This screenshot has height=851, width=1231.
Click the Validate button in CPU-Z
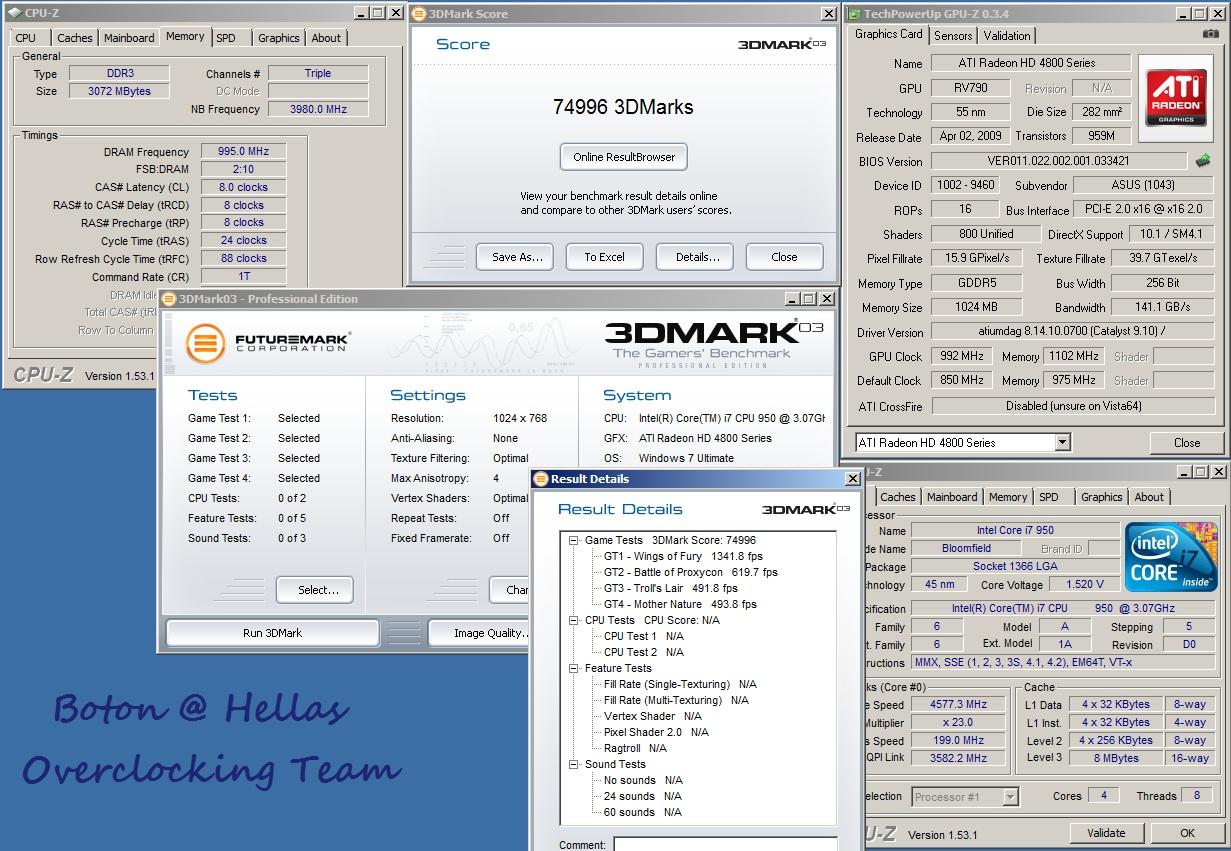pos(1105,833)
